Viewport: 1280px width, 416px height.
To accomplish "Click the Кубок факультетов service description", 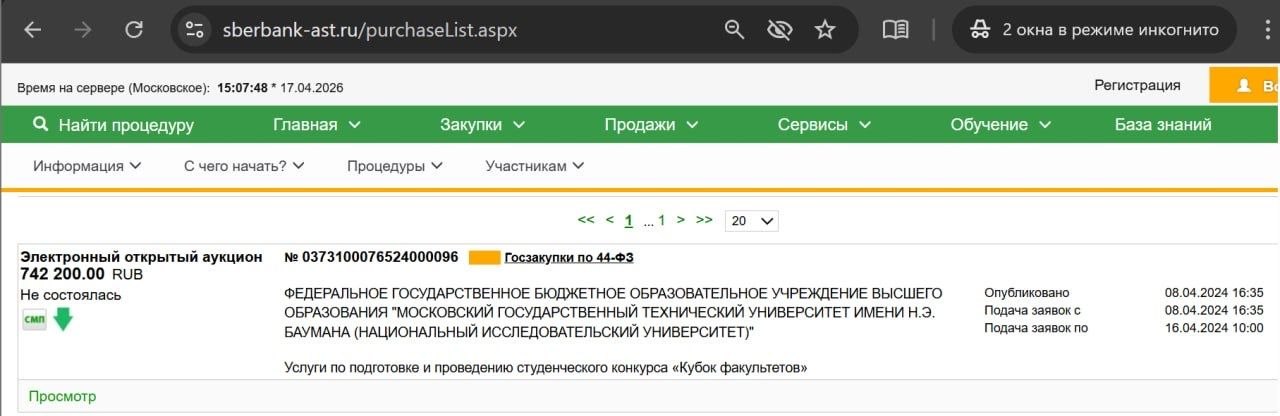I will point(546,368).
